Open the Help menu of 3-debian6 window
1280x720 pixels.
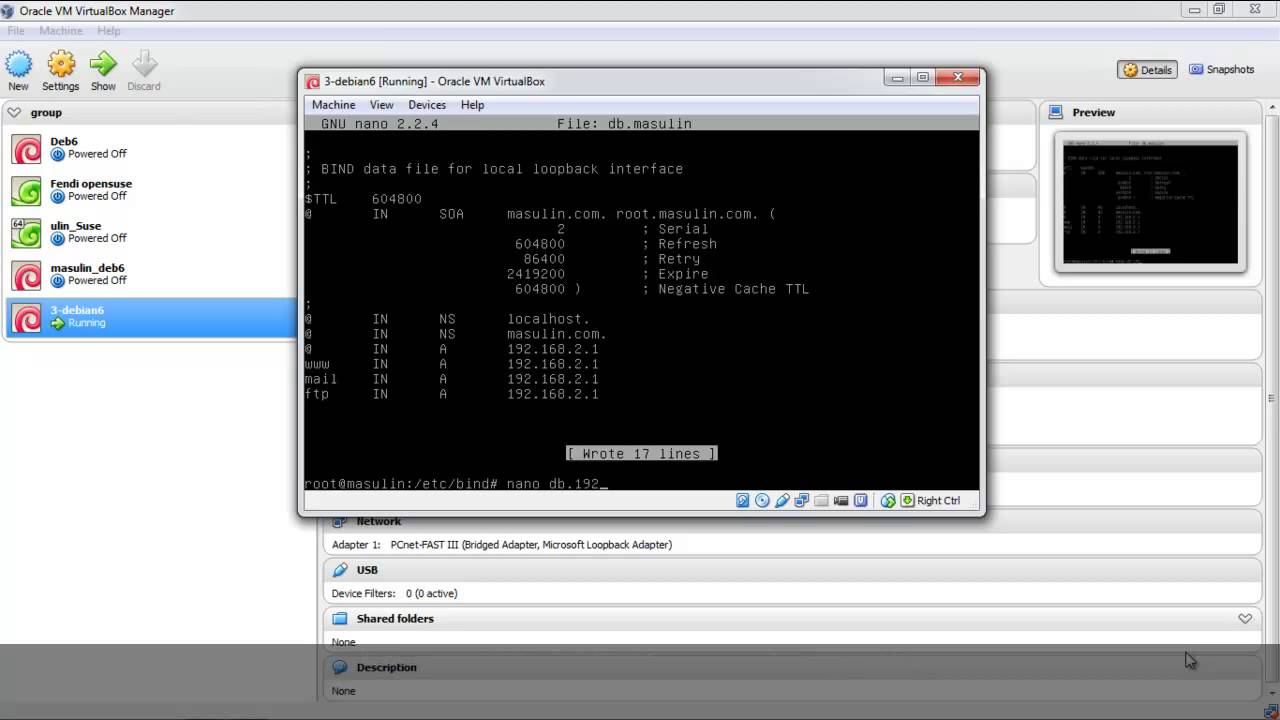click(472, 105)
